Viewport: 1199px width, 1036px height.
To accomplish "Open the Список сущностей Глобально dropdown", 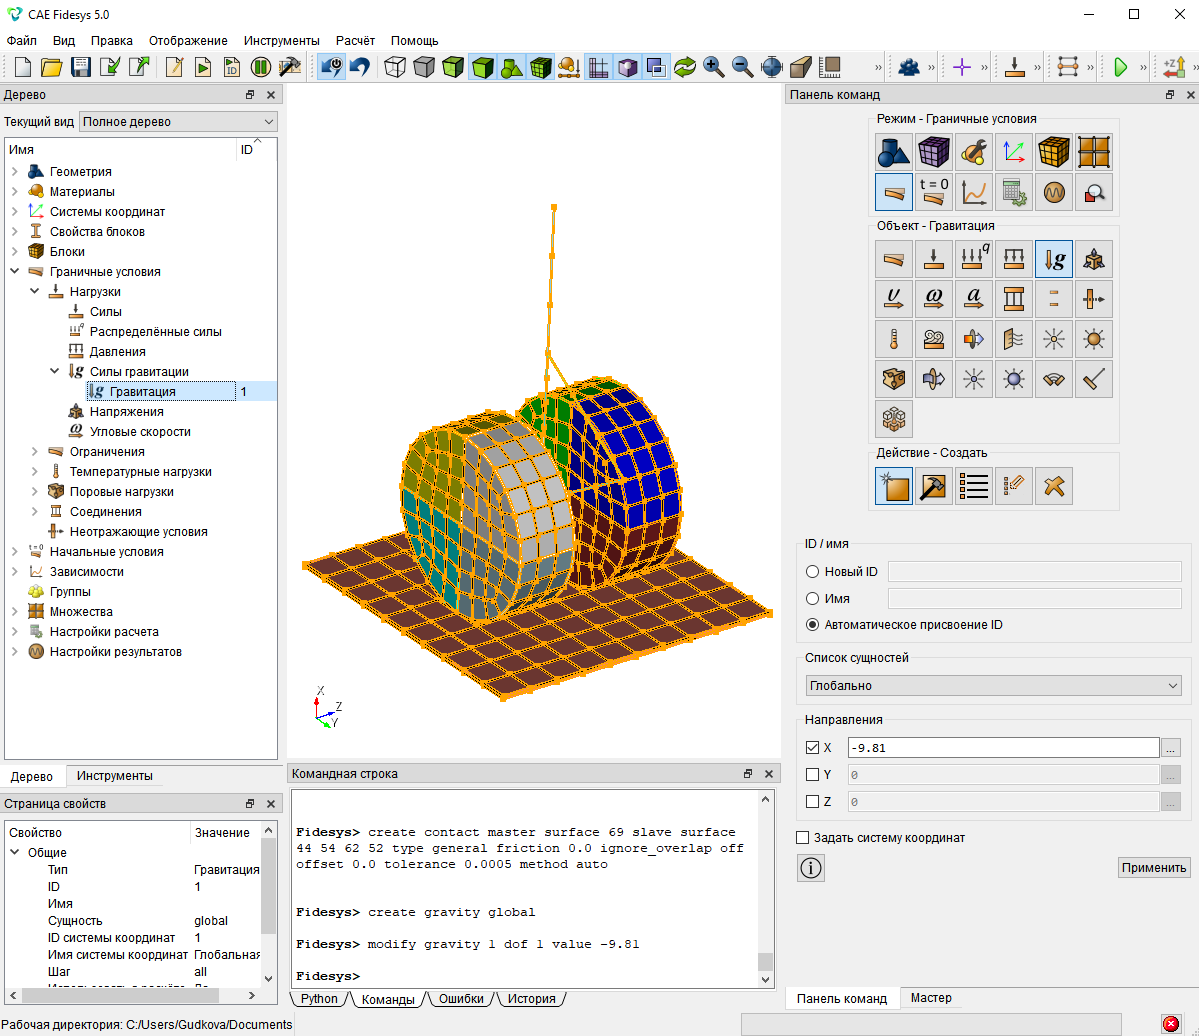I will 993,686.
